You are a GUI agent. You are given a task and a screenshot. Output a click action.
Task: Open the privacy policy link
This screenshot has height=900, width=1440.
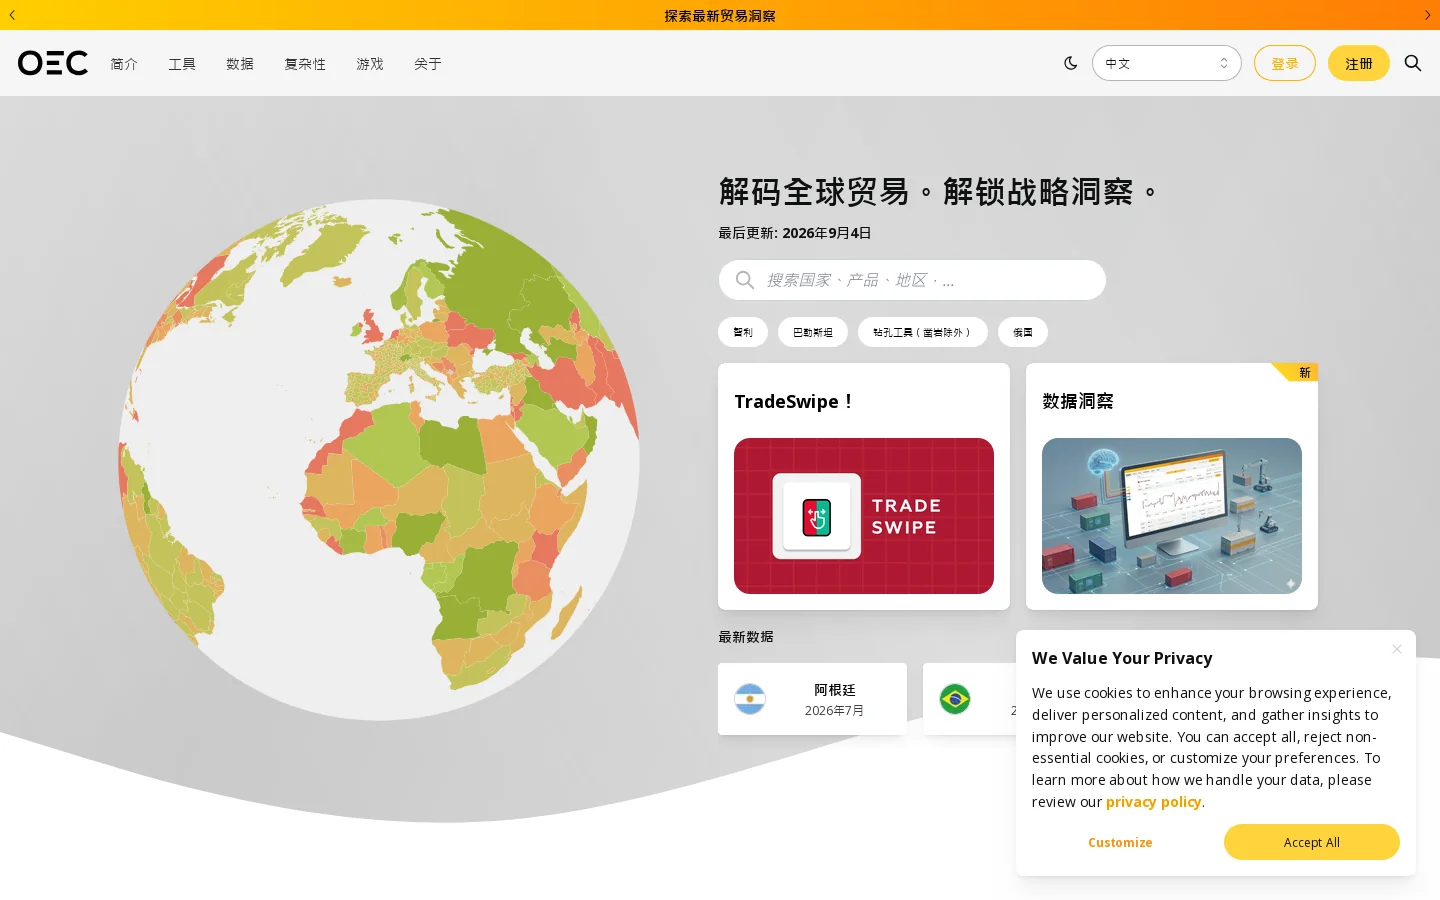1153,802
